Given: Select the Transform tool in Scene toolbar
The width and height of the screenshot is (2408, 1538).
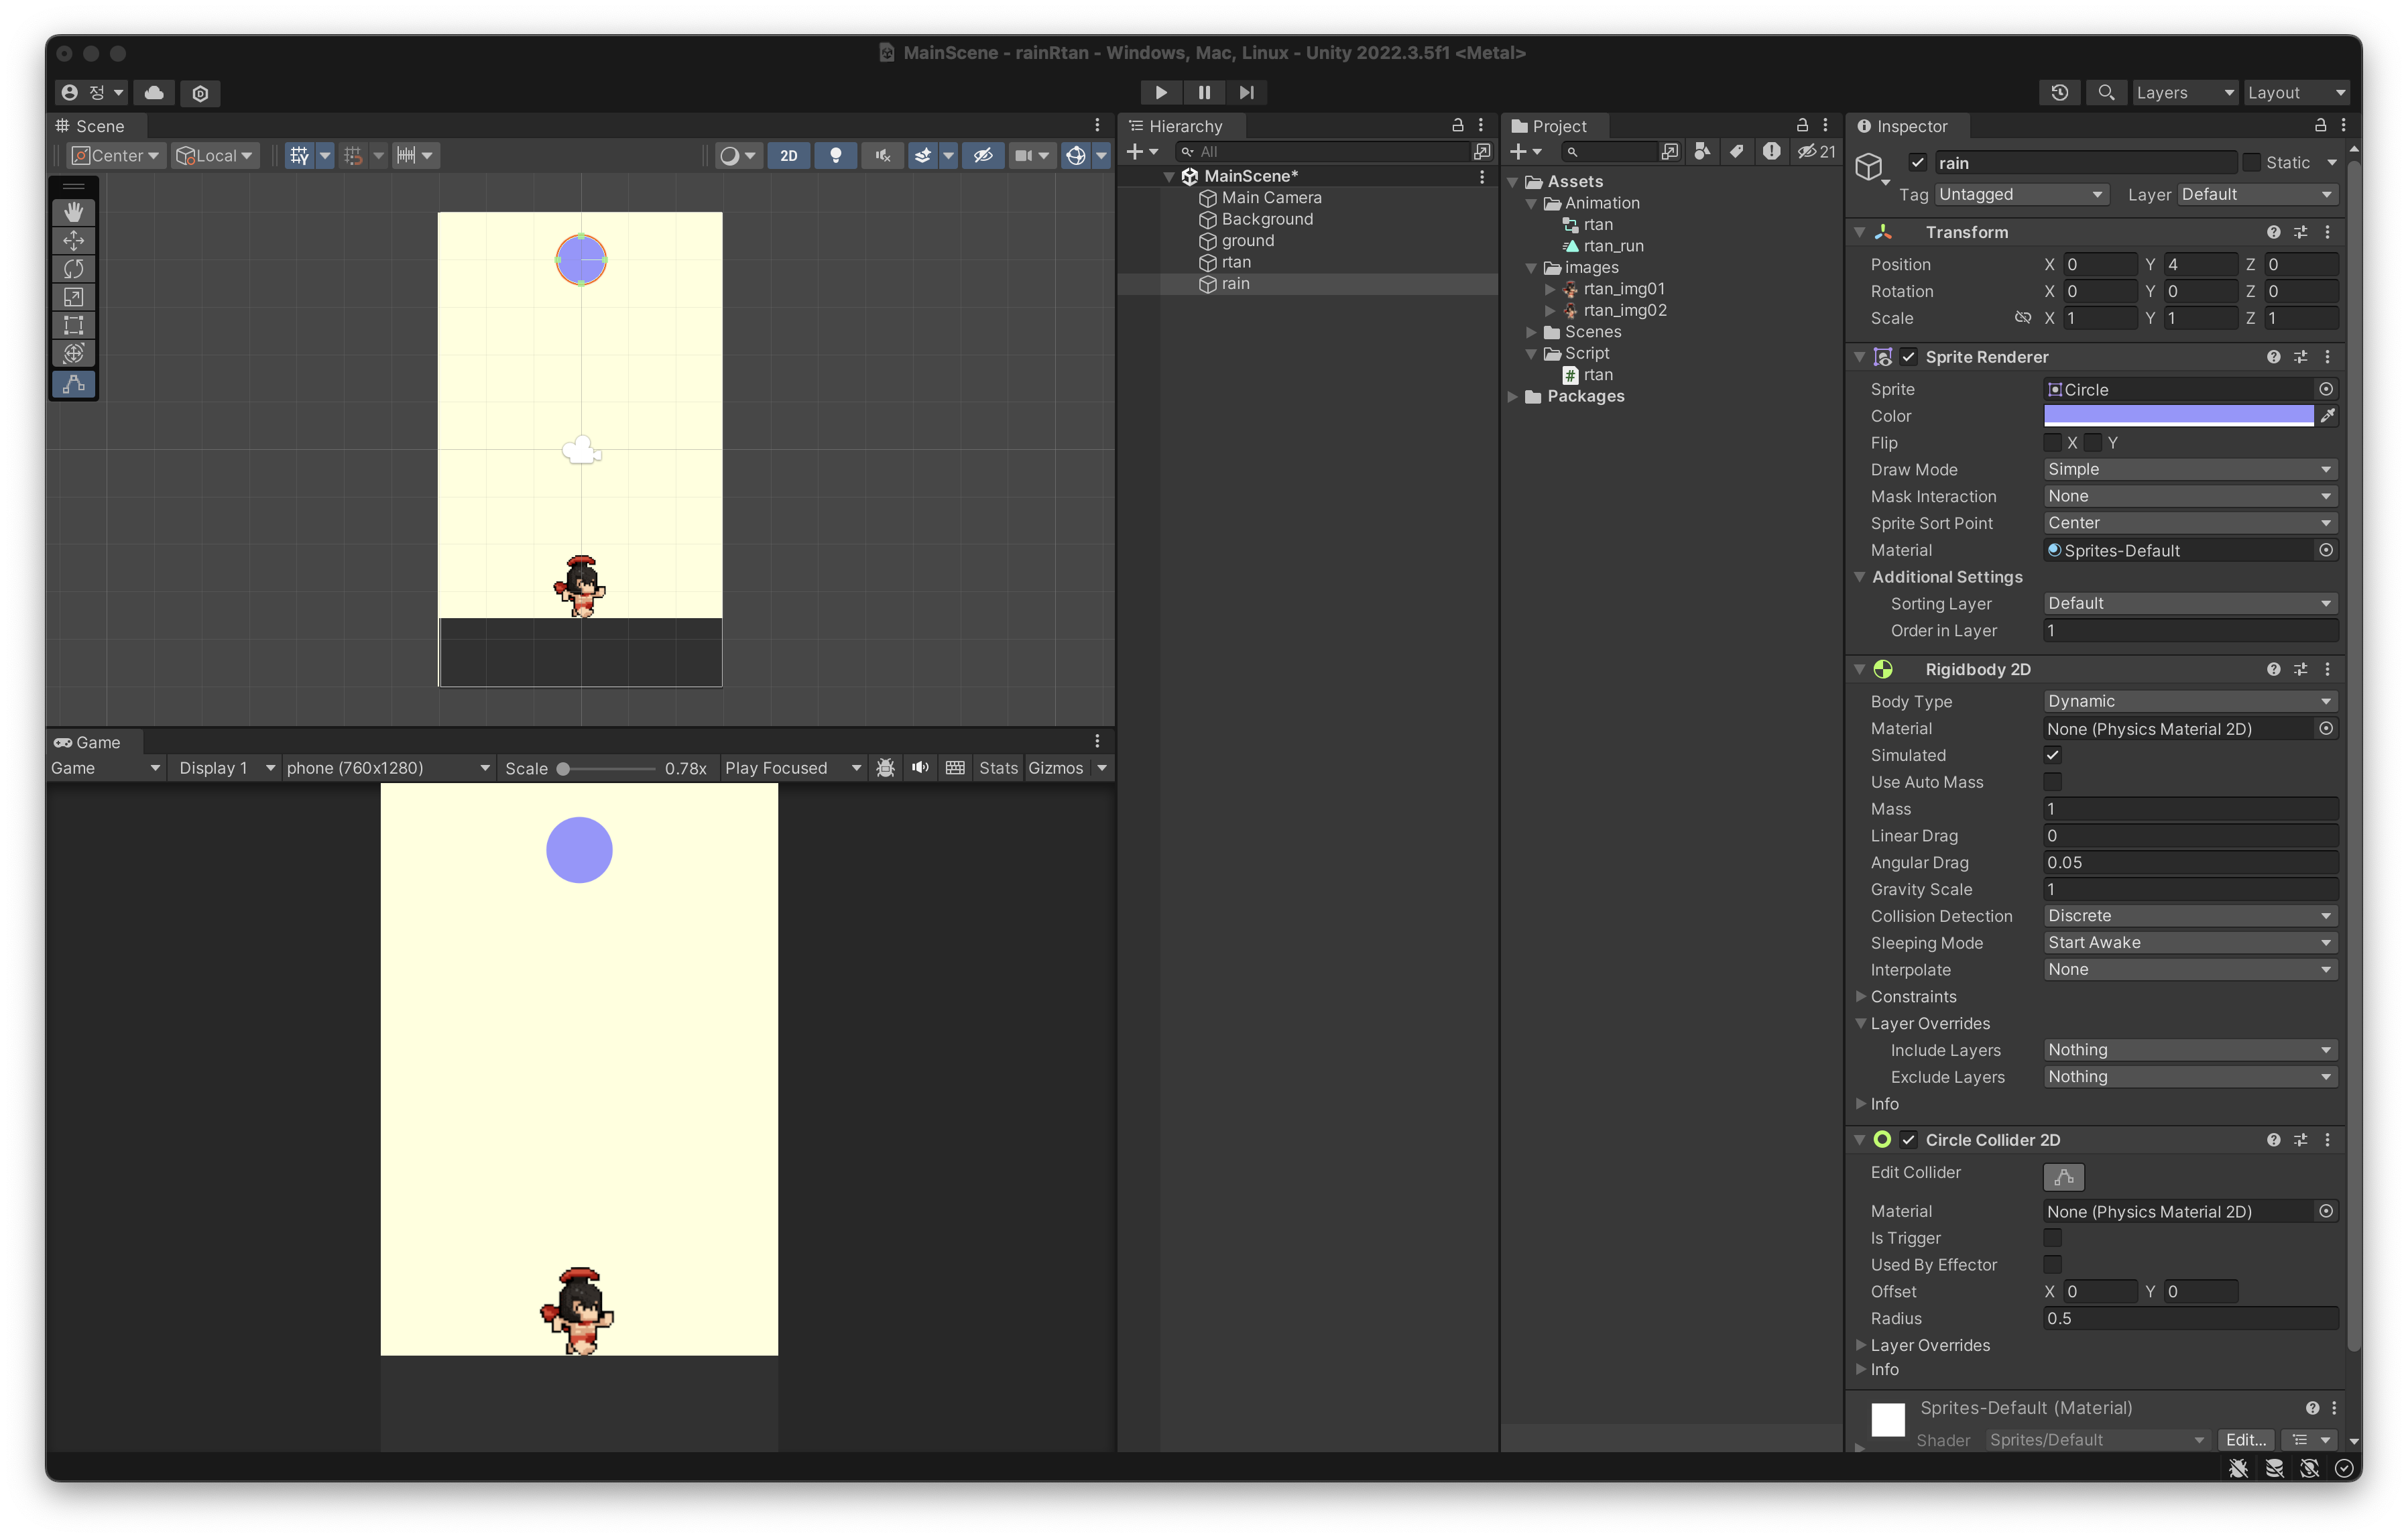Looking at the screenshot, I should point(74,354).
